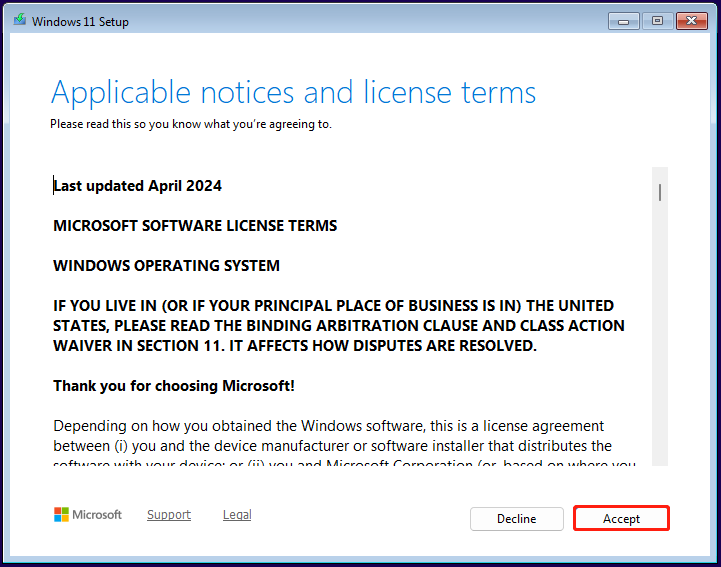
Task: Open the Legal link
Action: pos(237,515)
